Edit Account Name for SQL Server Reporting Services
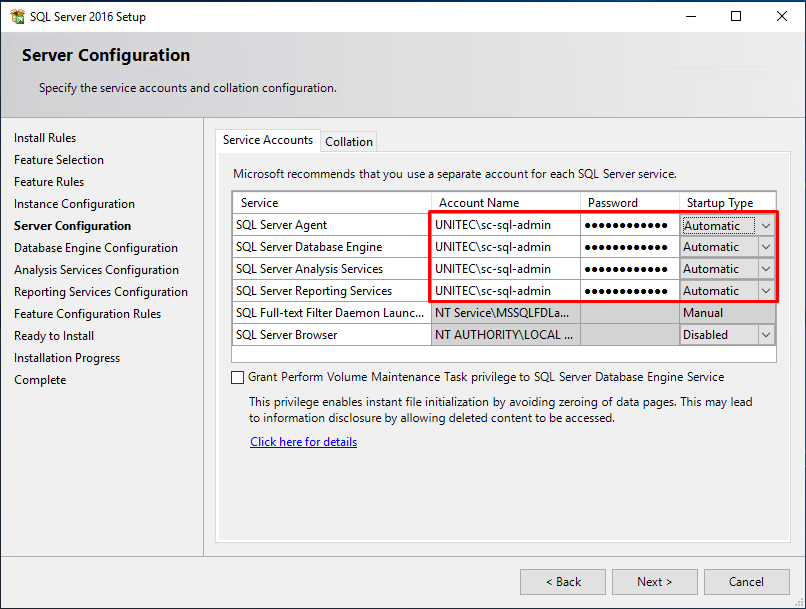This screenshot has width=806, height=609. [x=506, y=291]
